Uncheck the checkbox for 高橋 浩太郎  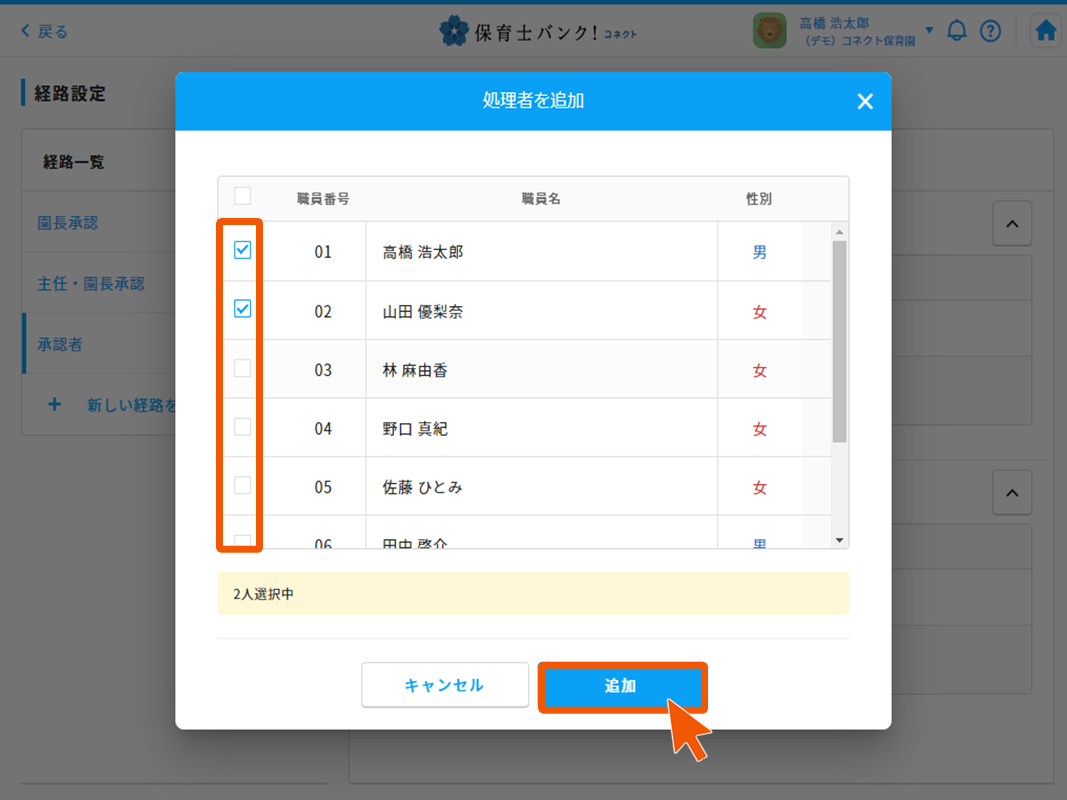tap(242, 251)
